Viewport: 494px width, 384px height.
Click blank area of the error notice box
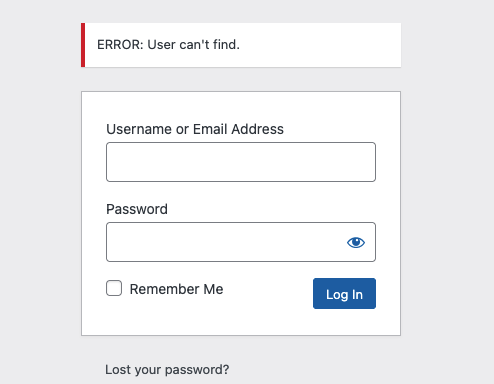pyautogui.click(x=320, y=45)
